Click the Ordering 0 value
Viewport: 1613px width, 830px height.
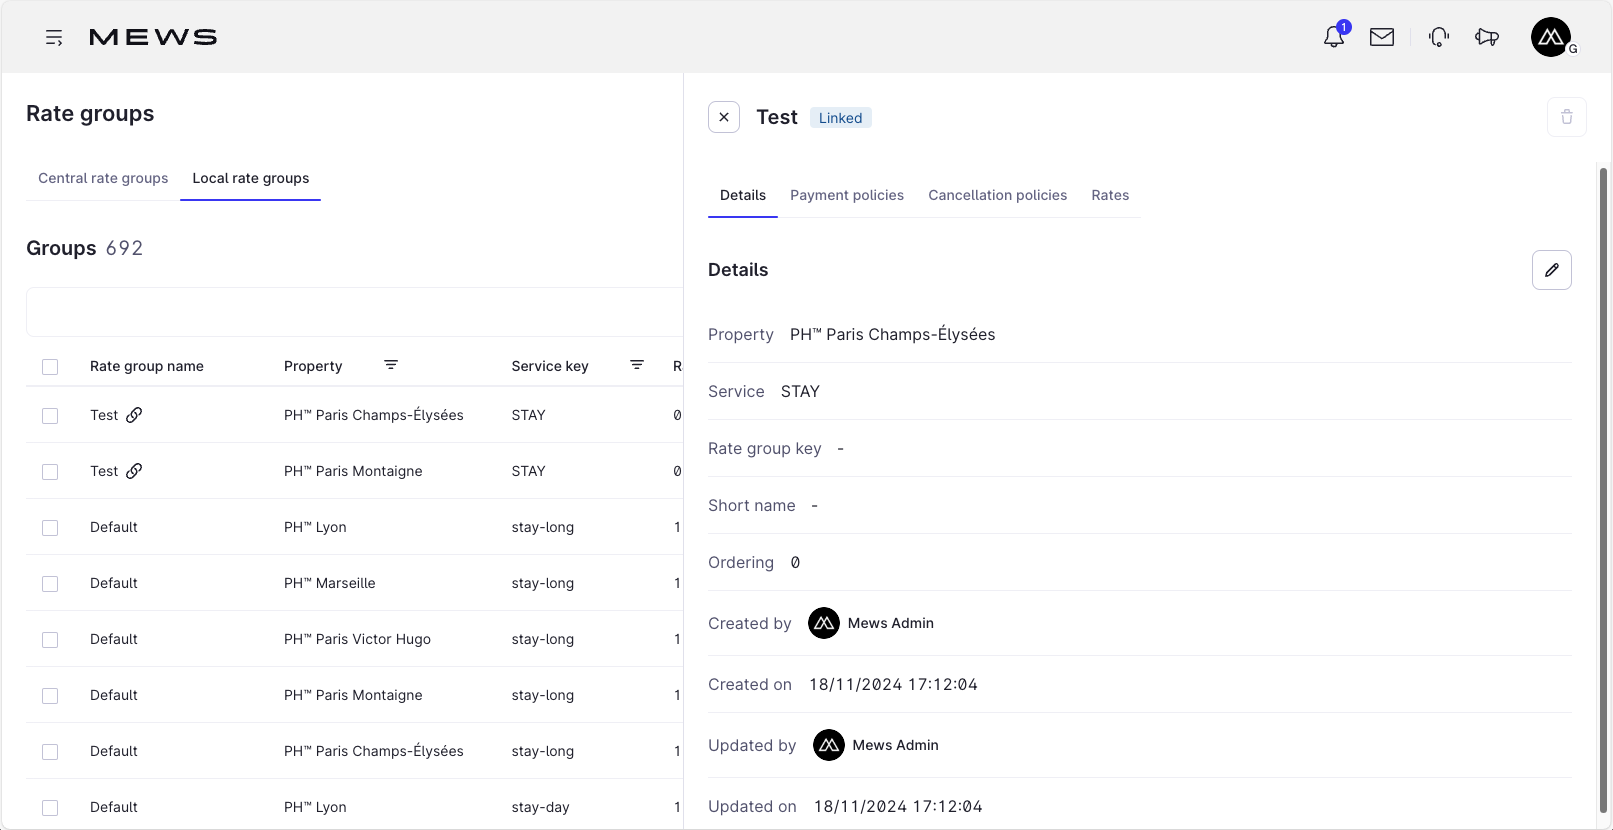[x=795, y=562]
